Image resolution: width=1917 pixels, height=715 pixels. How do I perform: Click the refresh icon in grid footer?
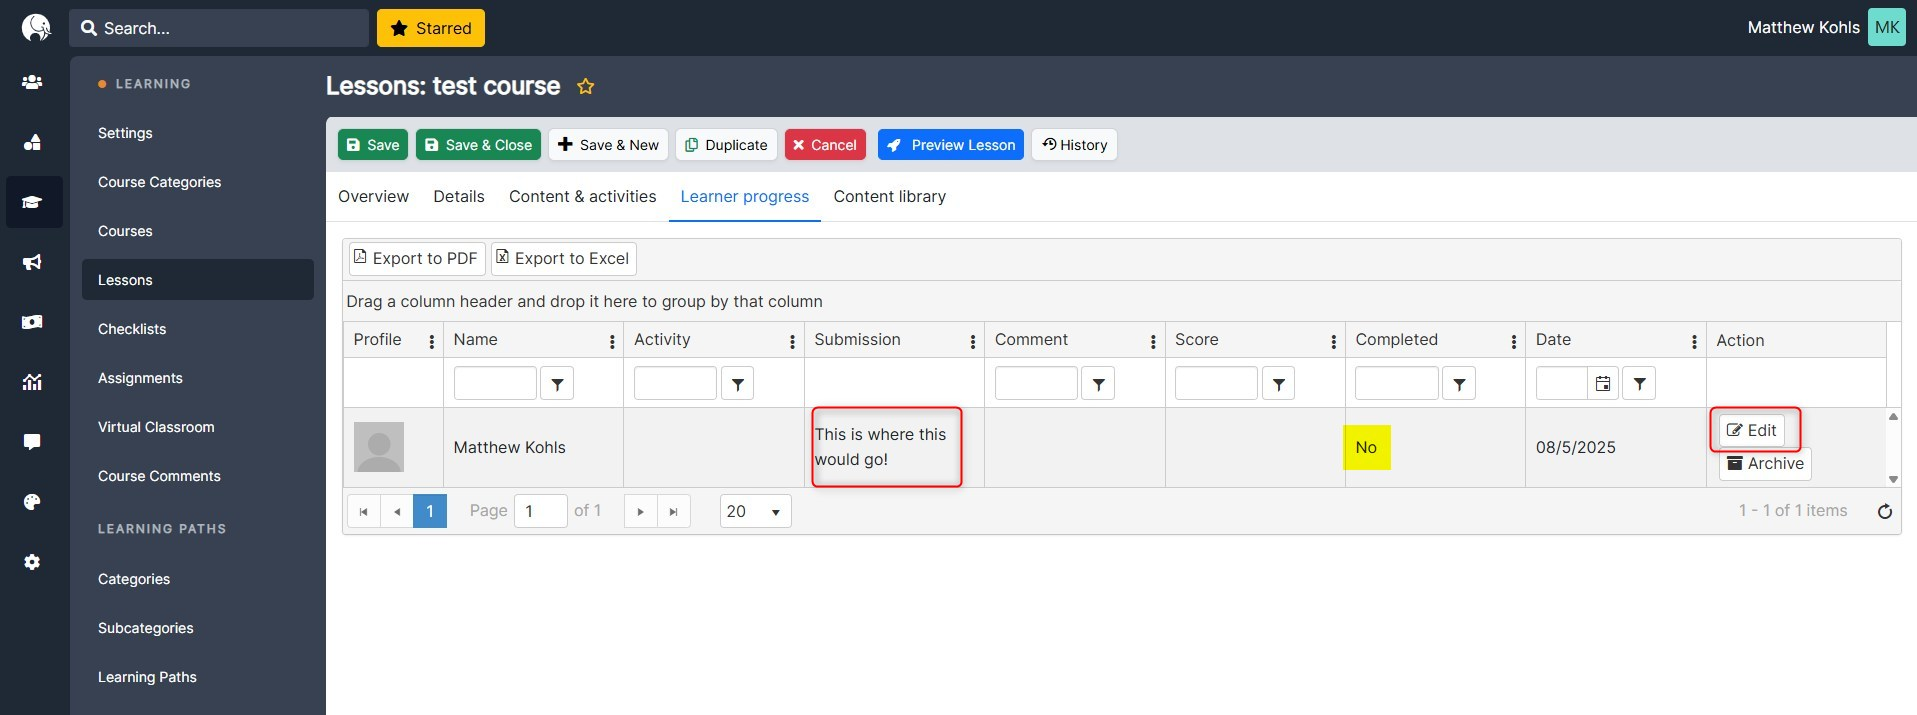(x=1884, y=512)
